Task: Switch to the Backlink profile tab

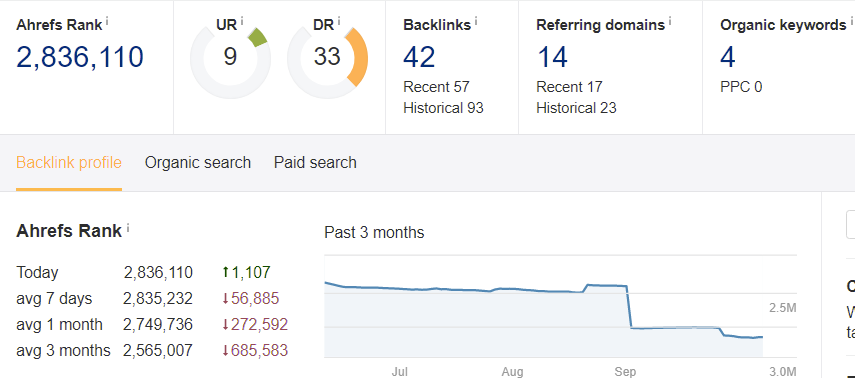Action: point(69,163)
